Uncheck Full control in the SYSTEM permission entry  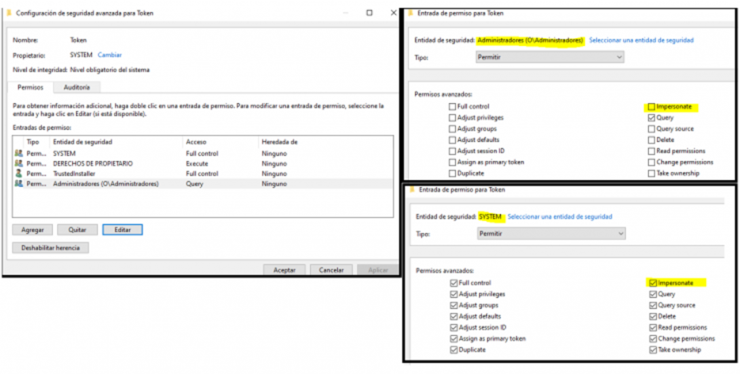[x=454, y=283]
